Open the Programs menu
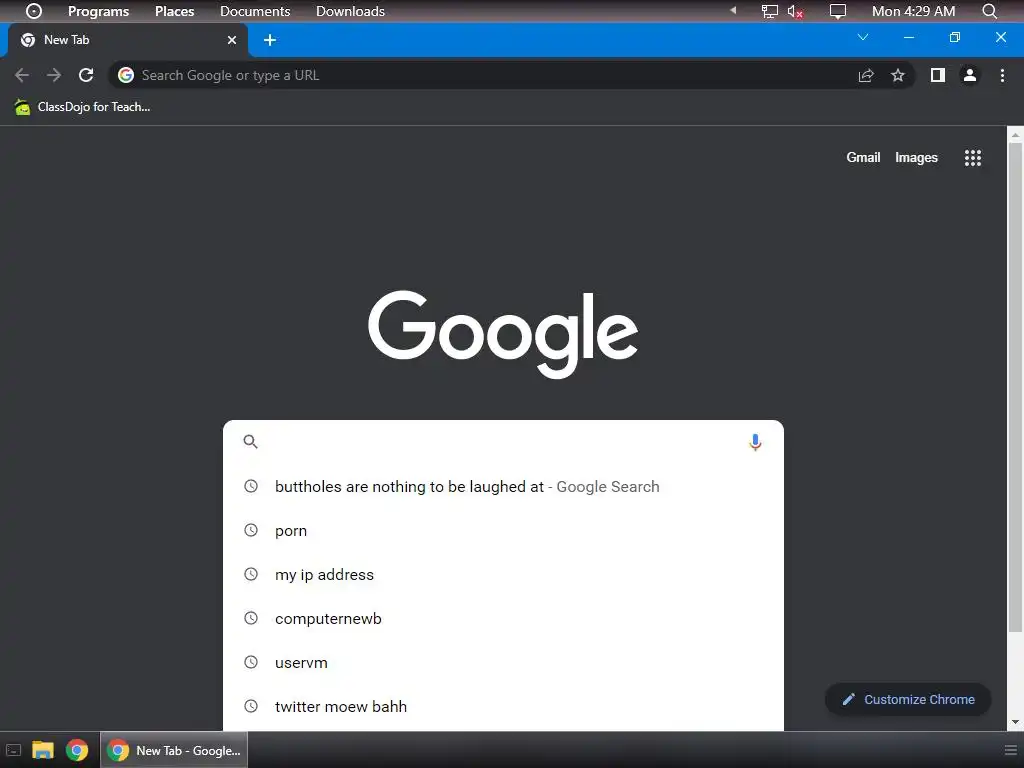Viewport: 1024px width, 768px height. coord(99,11)
